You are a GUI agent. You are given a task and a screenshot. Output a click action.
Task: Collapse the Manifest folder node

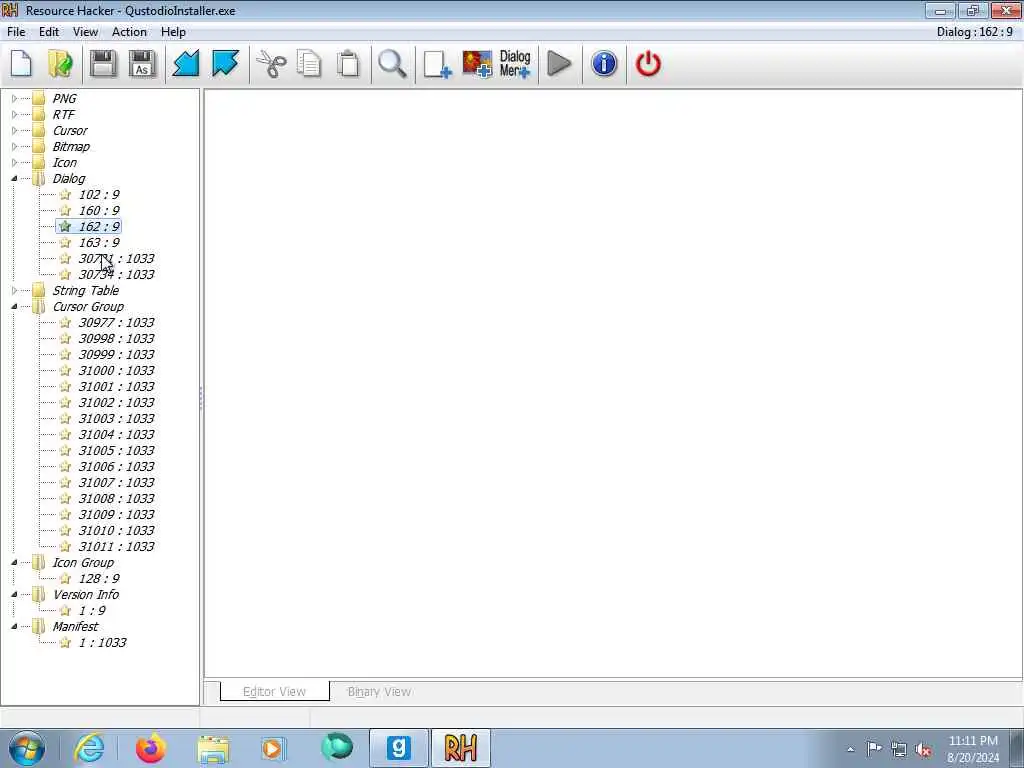click(14, 627)
